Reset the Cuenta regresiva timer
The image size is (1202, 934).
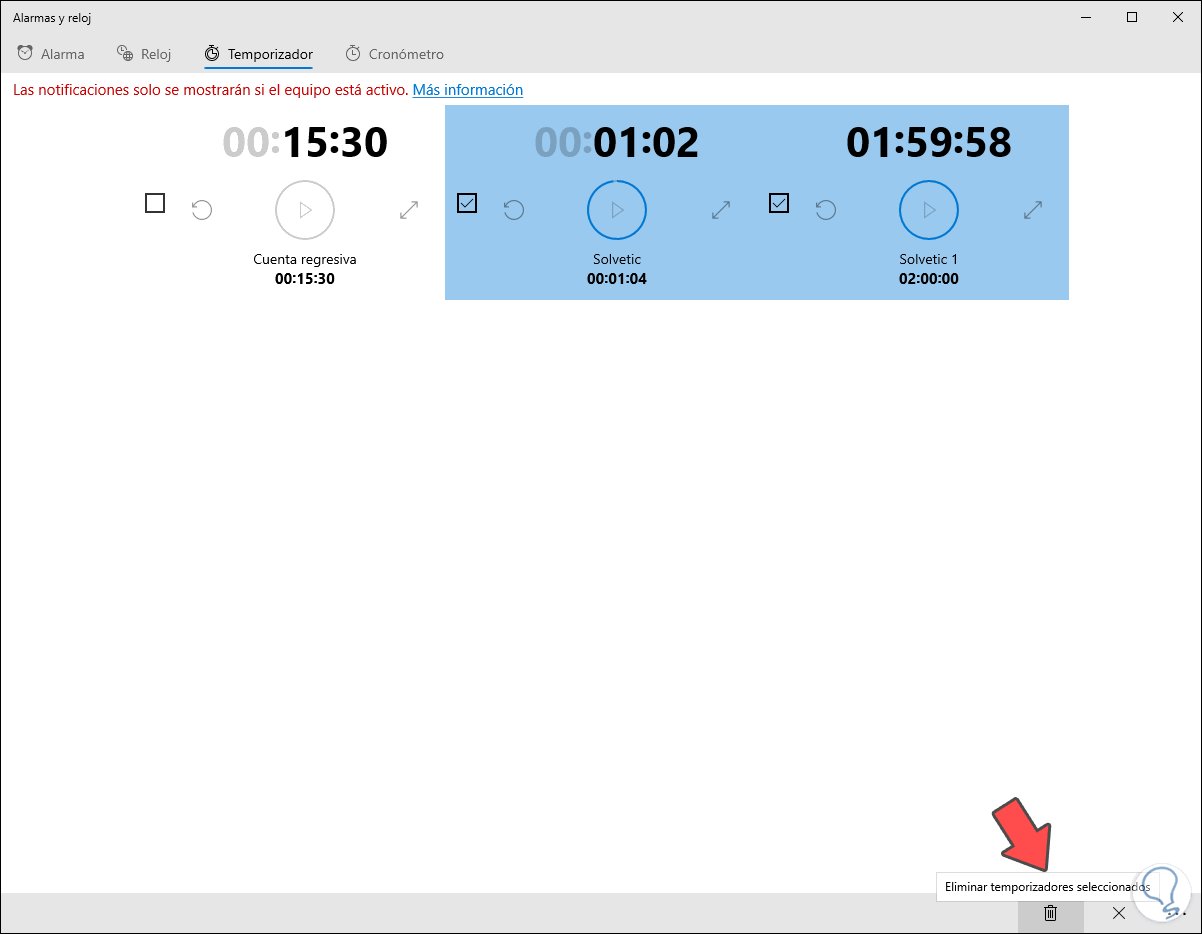tap(201, 210)
